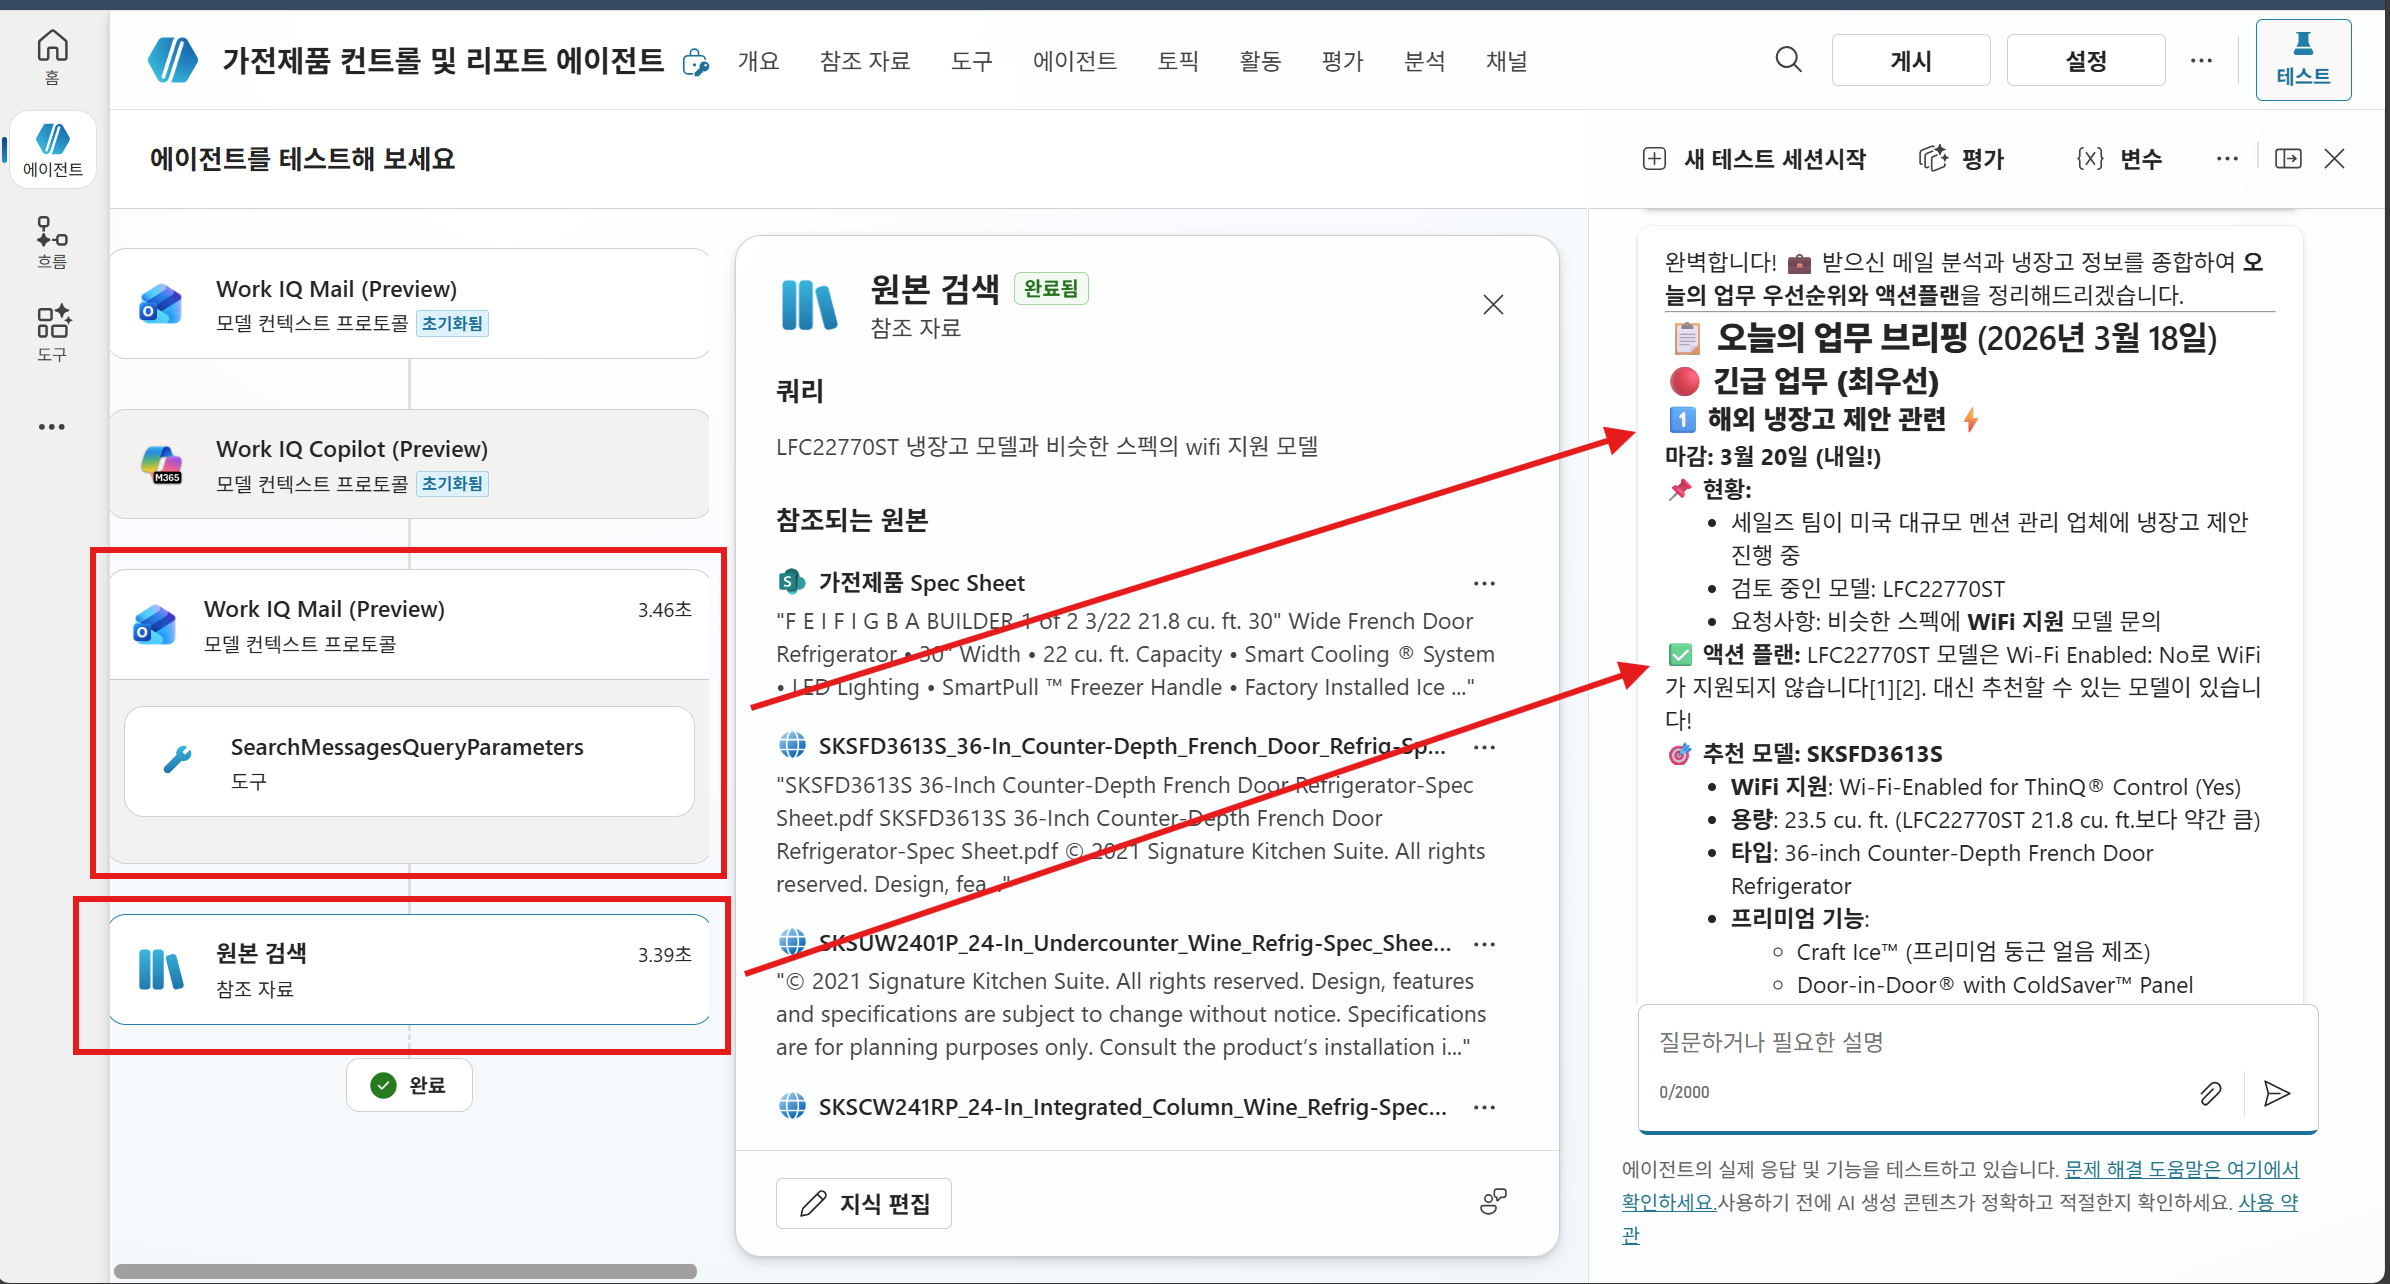This screenshot has width=2390, height=1284.
Task: Open the 흐름 sidebar icon
Action: 52,243
